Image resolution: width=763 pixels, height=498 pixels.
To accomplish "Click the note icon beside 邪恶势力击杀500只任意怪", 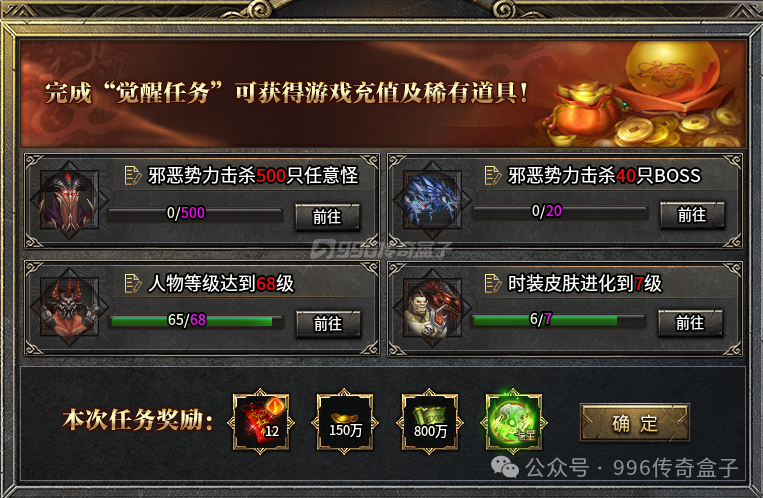I will (x=132, y=176).
